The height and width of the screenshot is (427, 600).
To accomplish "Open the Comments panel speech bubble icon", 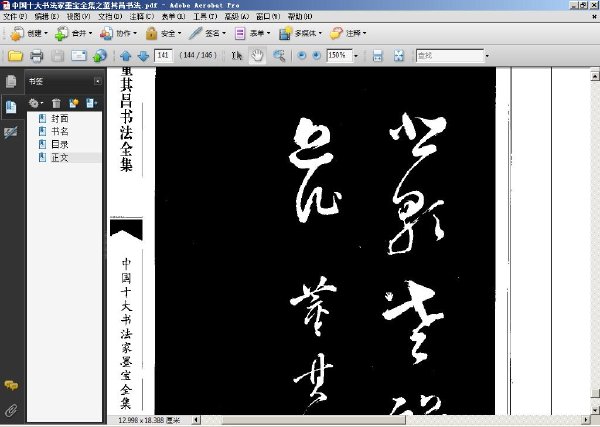I will point(11,385).
